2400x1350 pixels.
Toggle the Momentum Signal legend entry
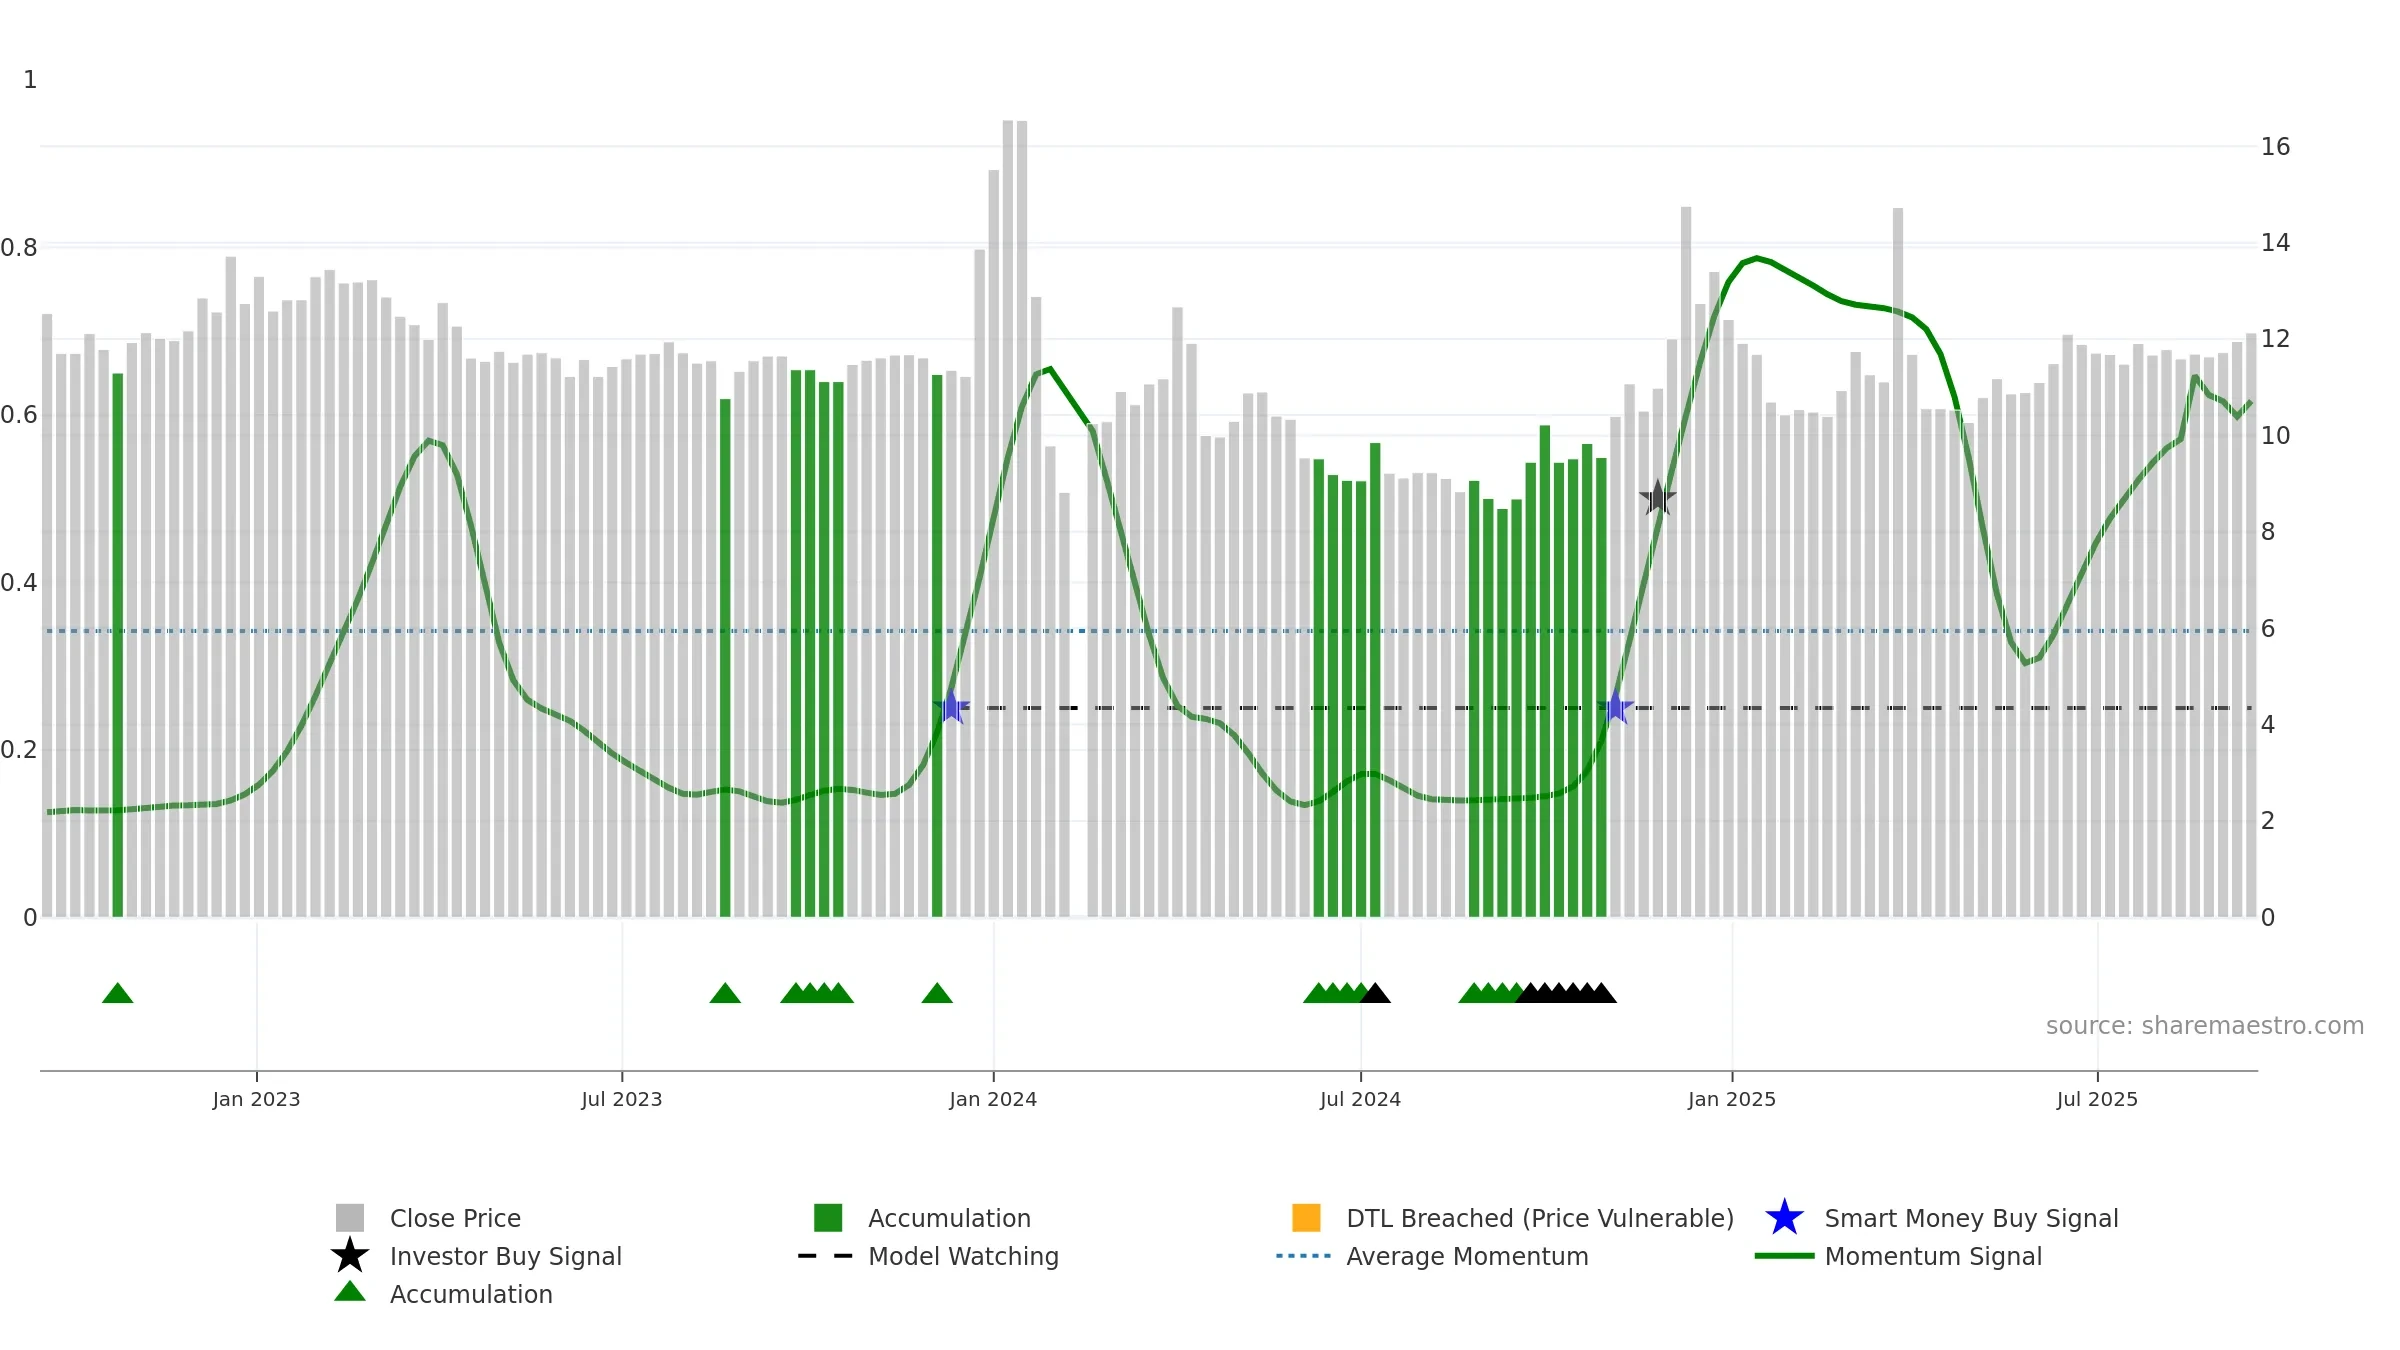(x=1898, y=1256)
